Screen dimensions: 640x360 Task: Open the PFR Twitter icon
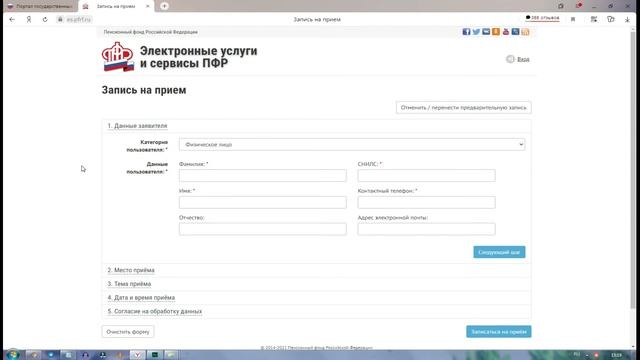tap(476, 32)
